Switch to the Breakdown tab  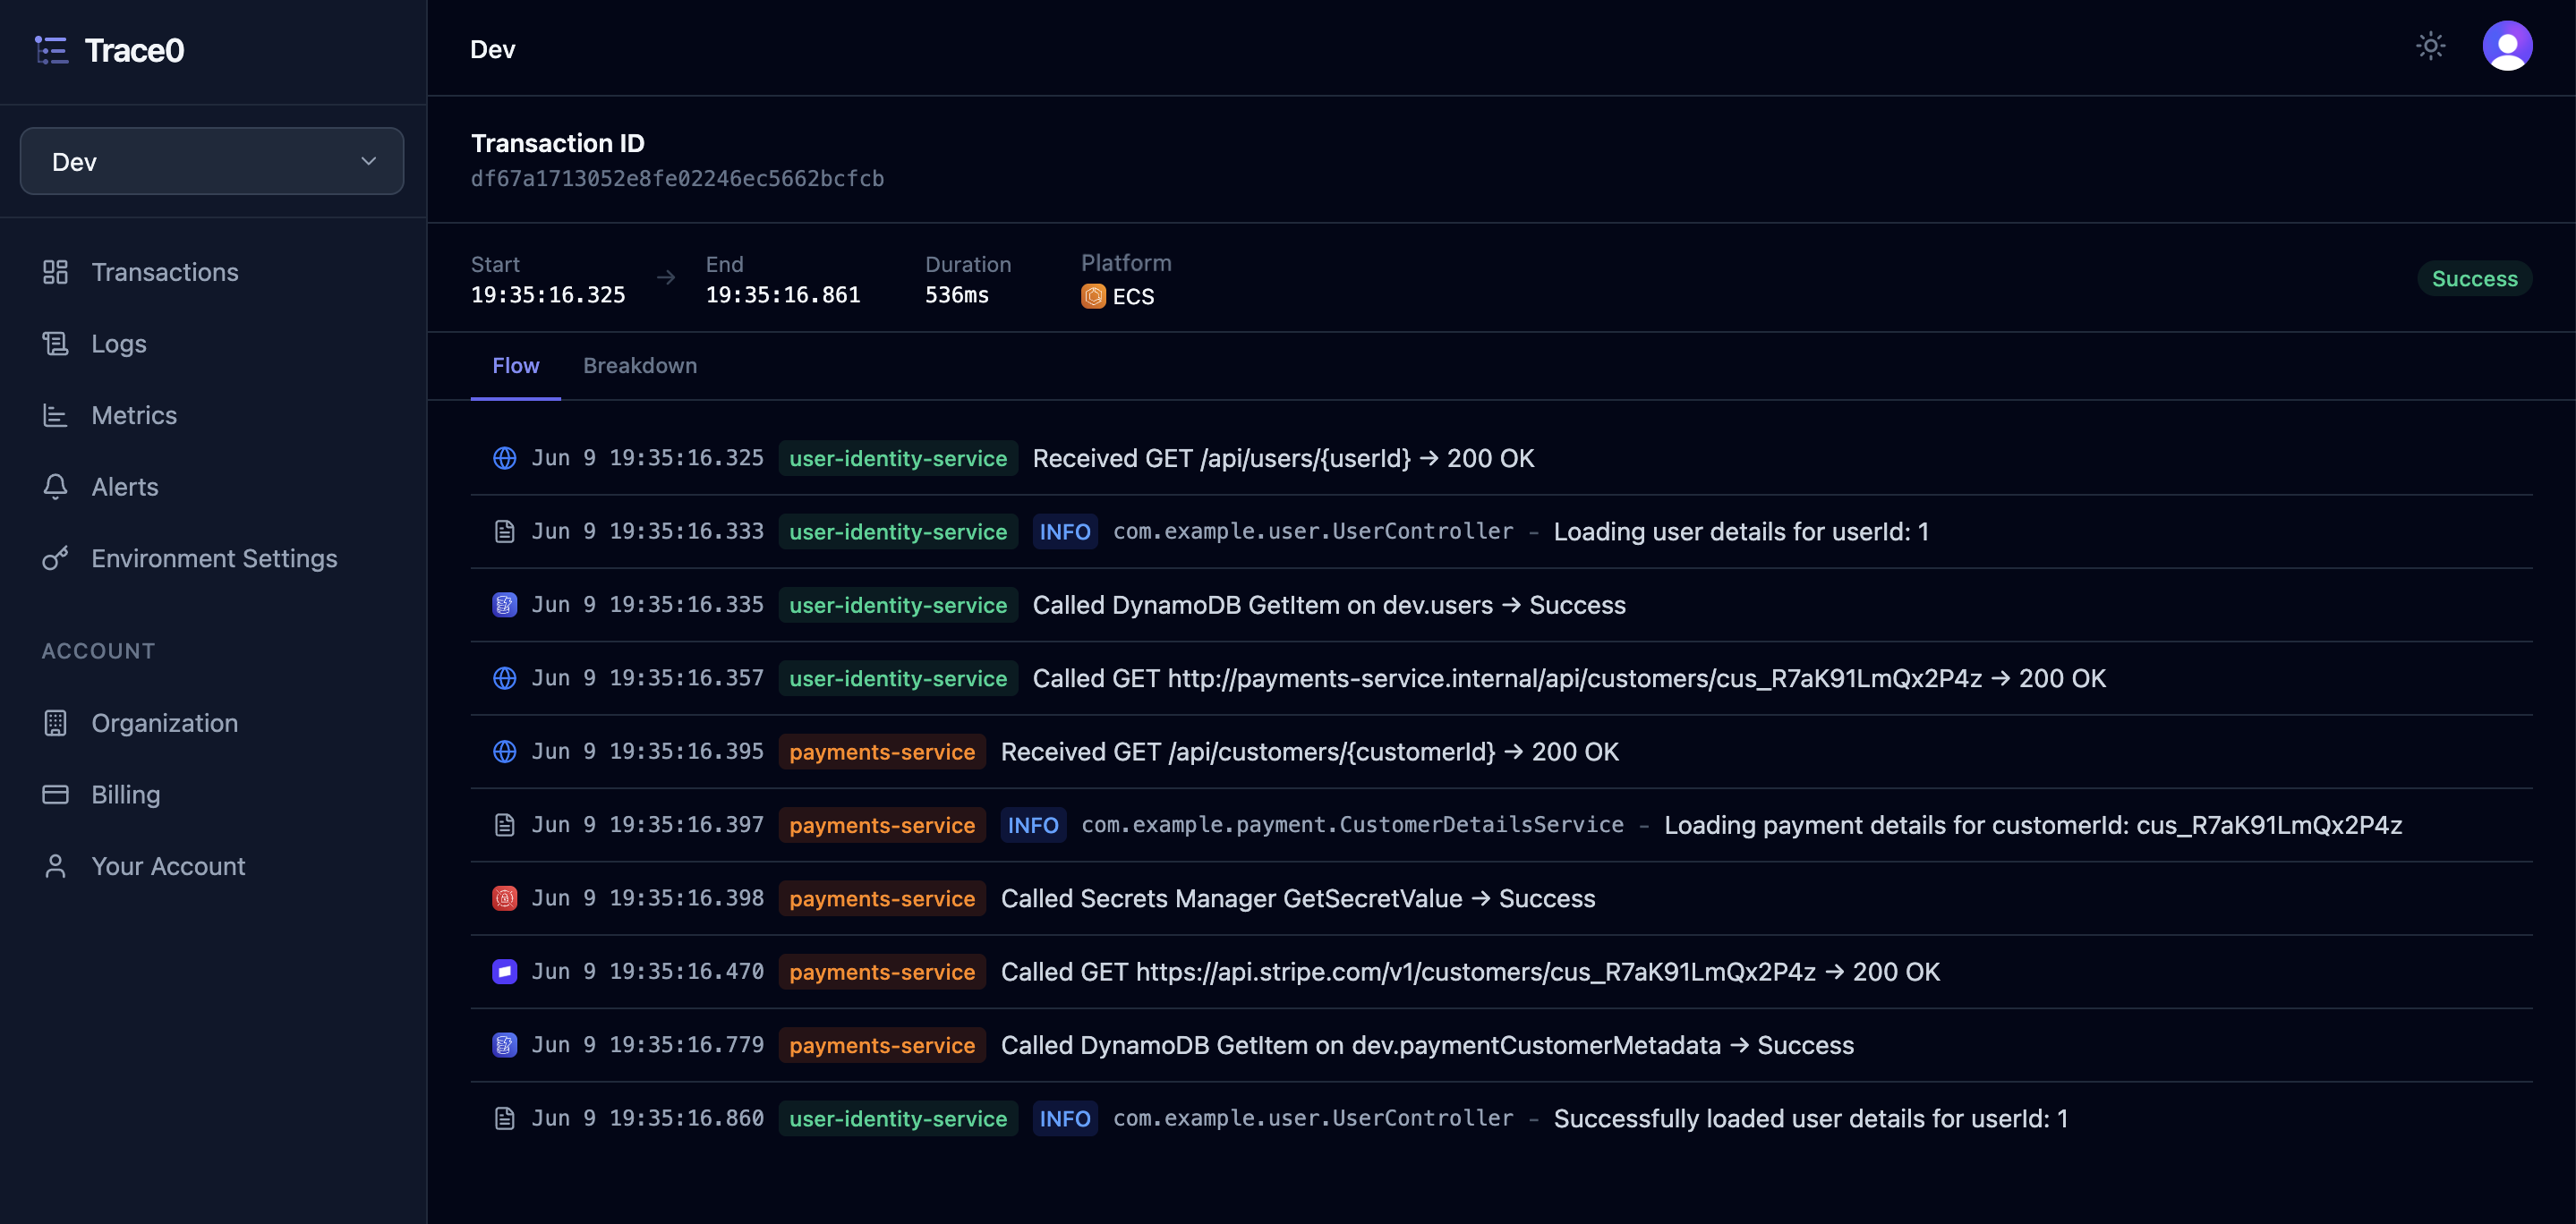640,366
